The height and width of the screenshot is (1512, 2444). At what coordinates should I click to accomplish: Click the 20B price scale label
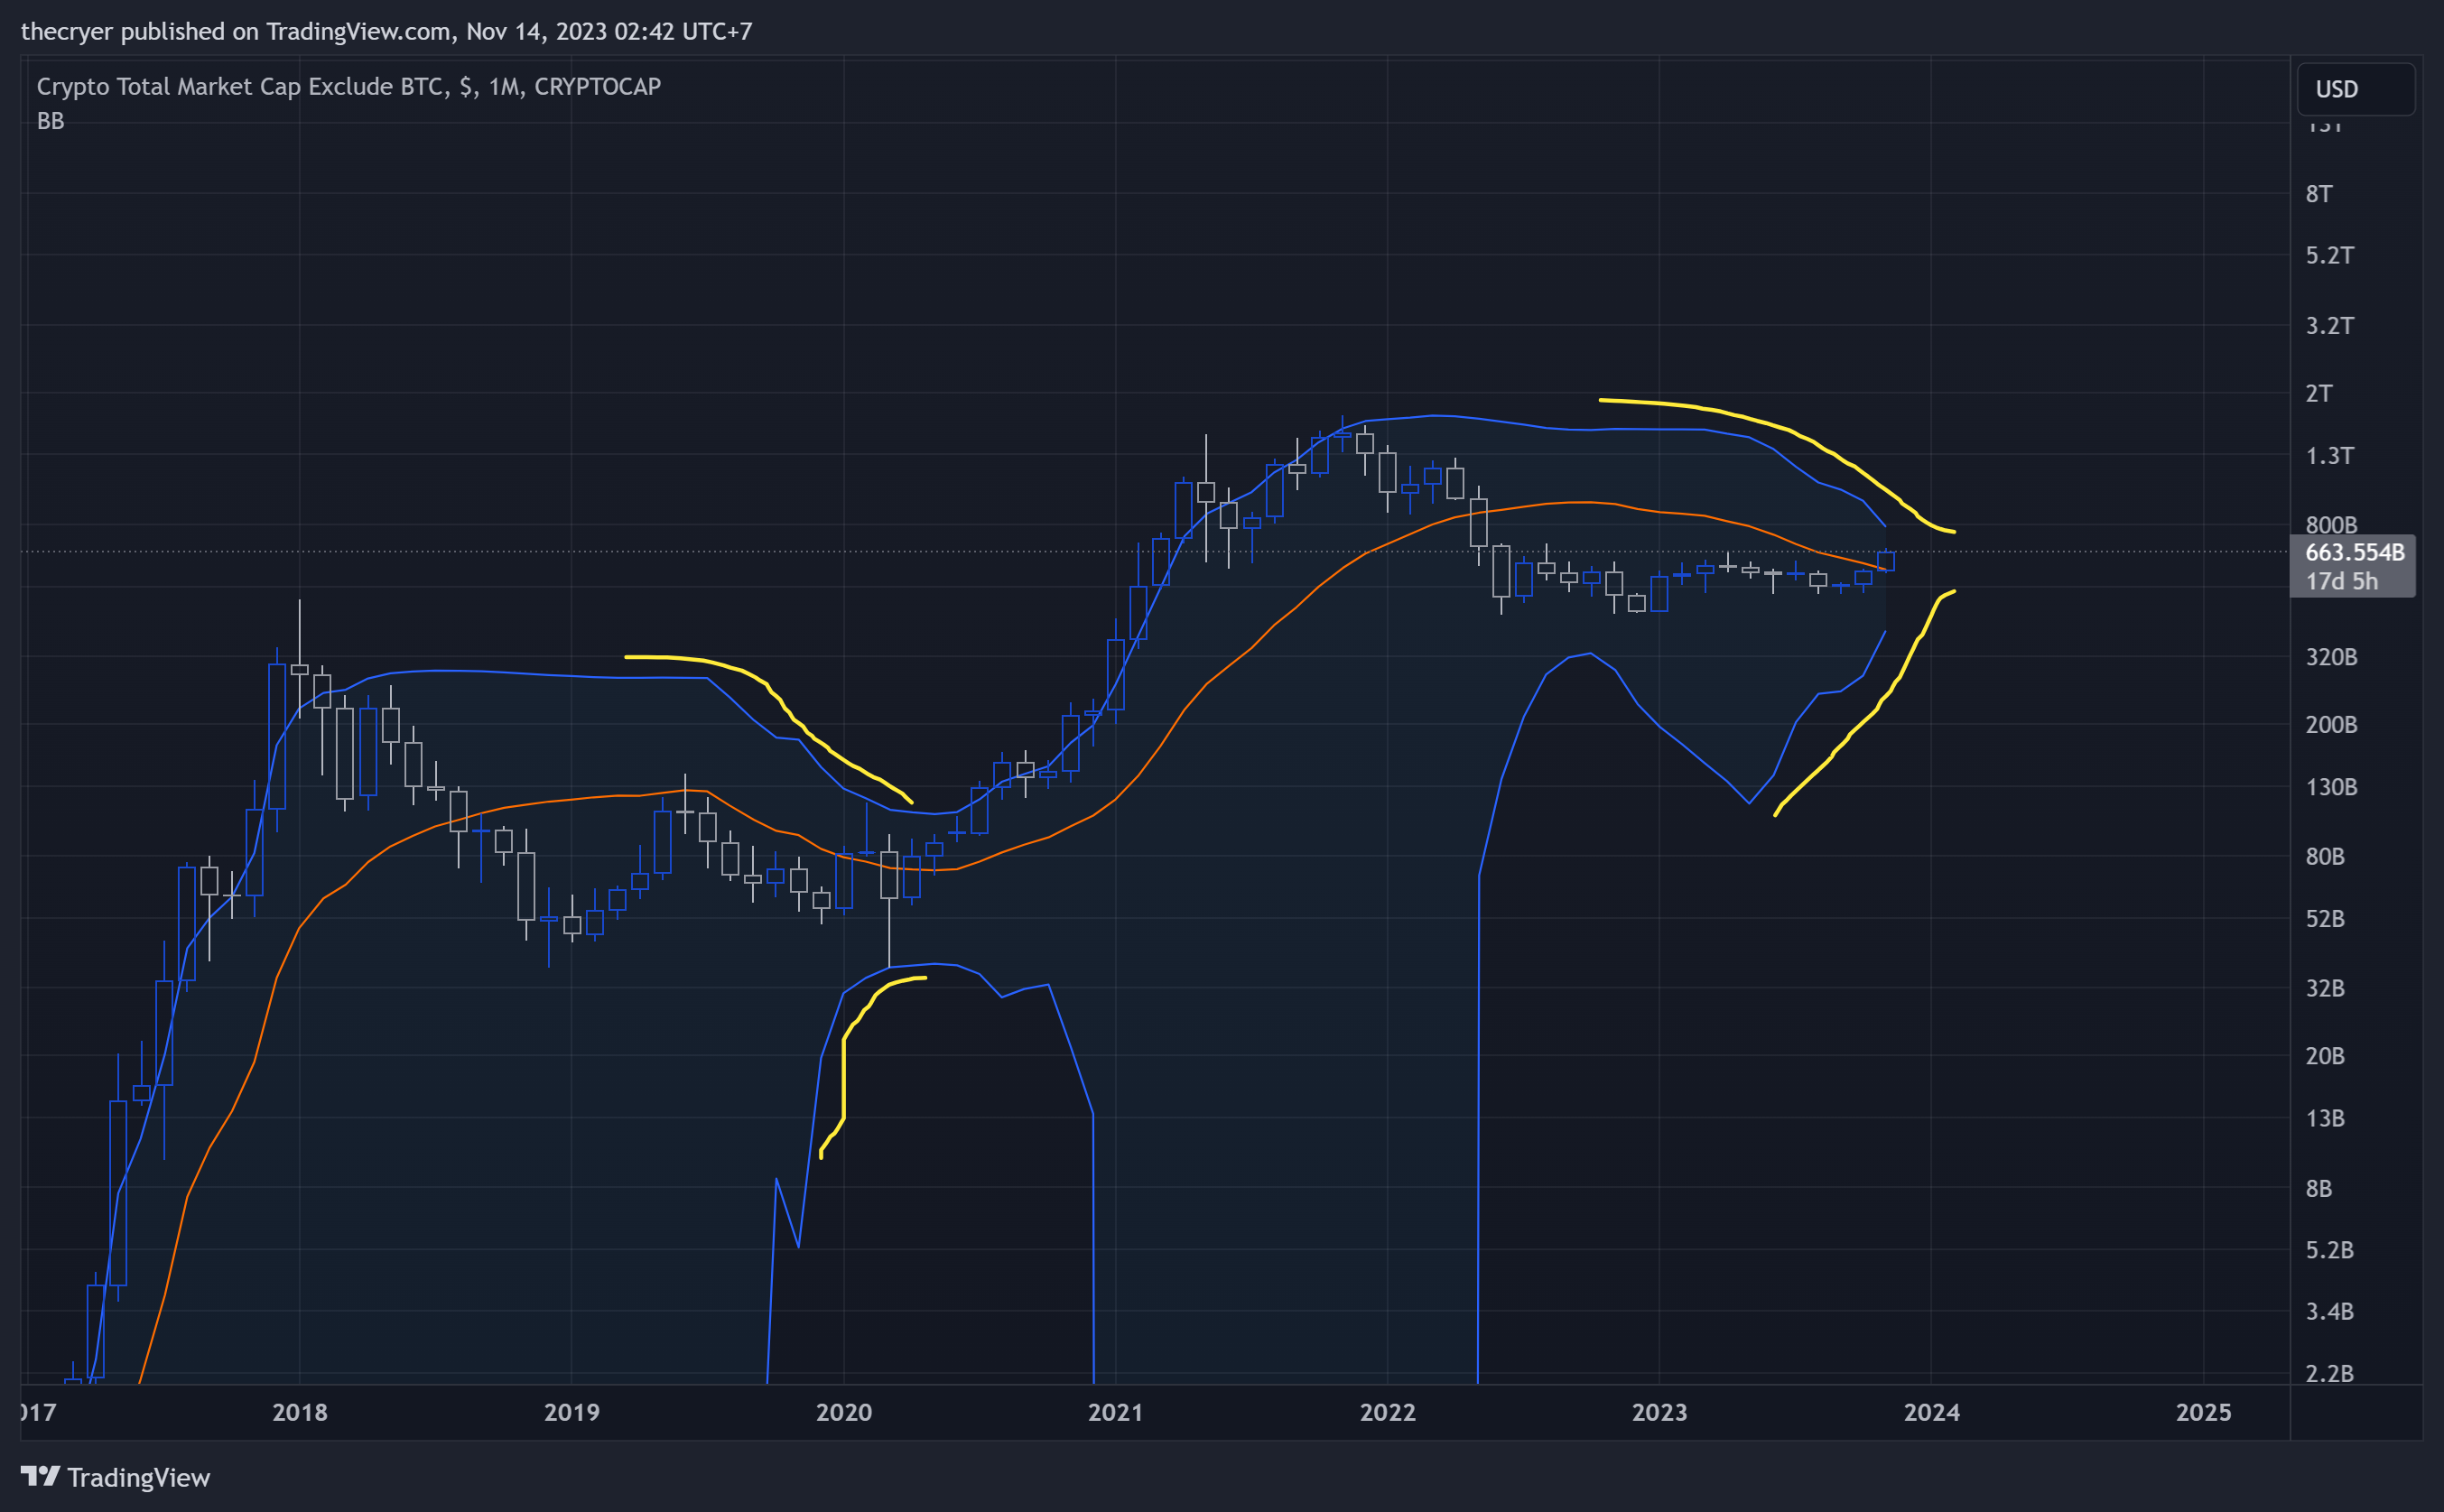tap(2324, 1056)
